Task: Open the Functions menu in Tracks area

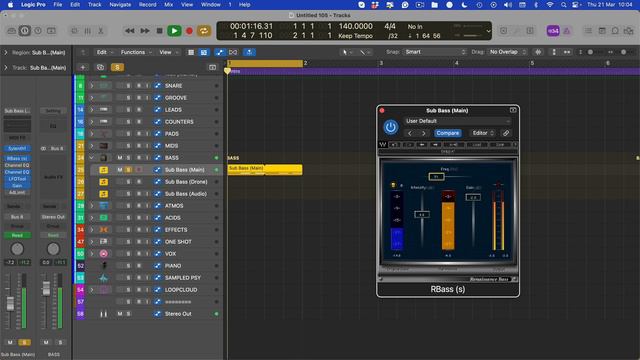Action: tap(136, 52)
